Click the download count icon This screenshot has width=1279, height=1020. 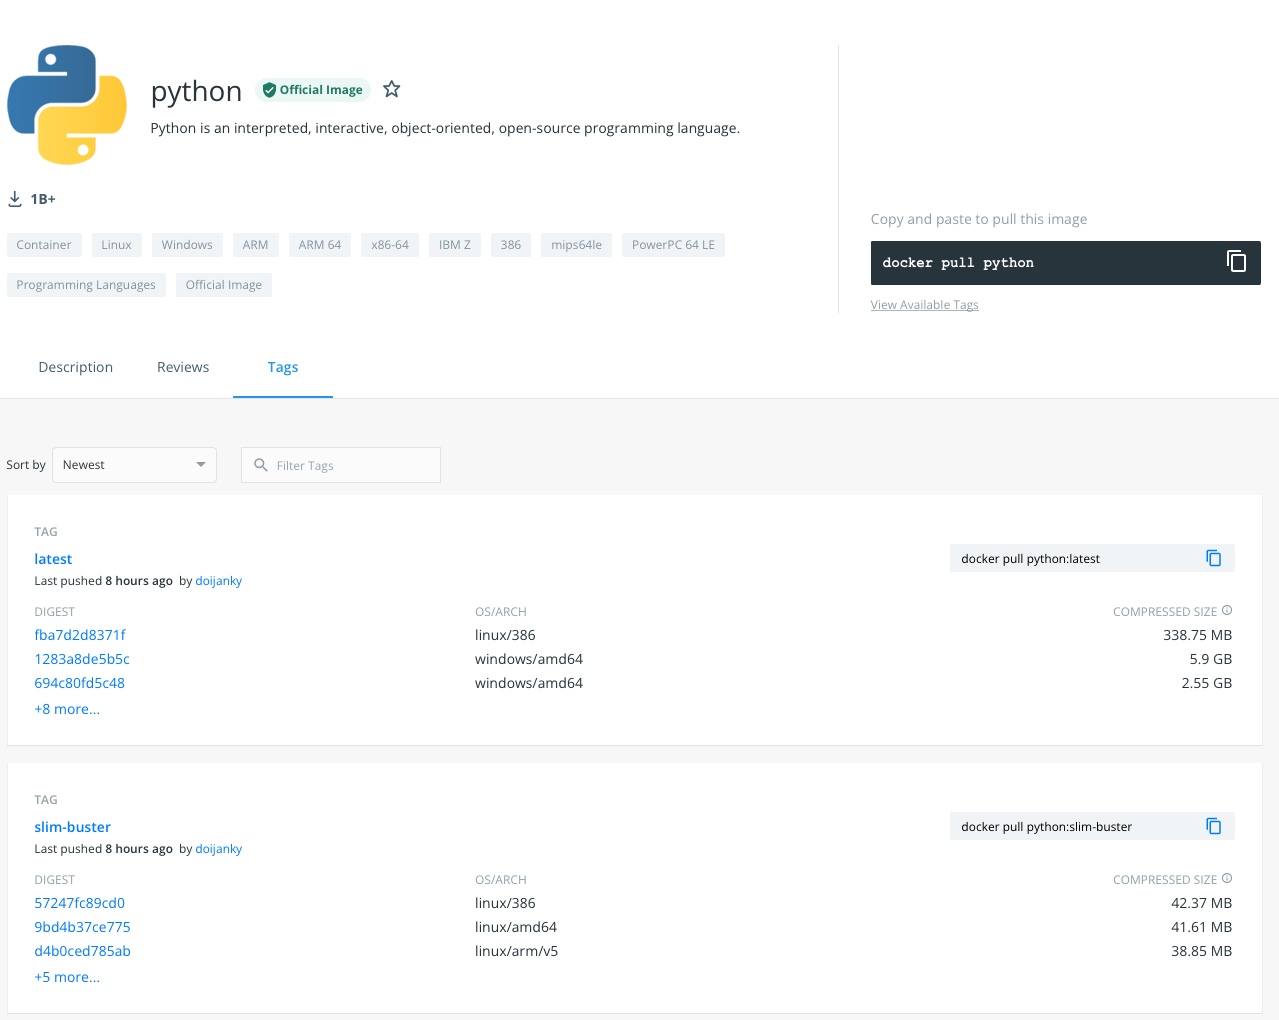click(x=15, y=199)
